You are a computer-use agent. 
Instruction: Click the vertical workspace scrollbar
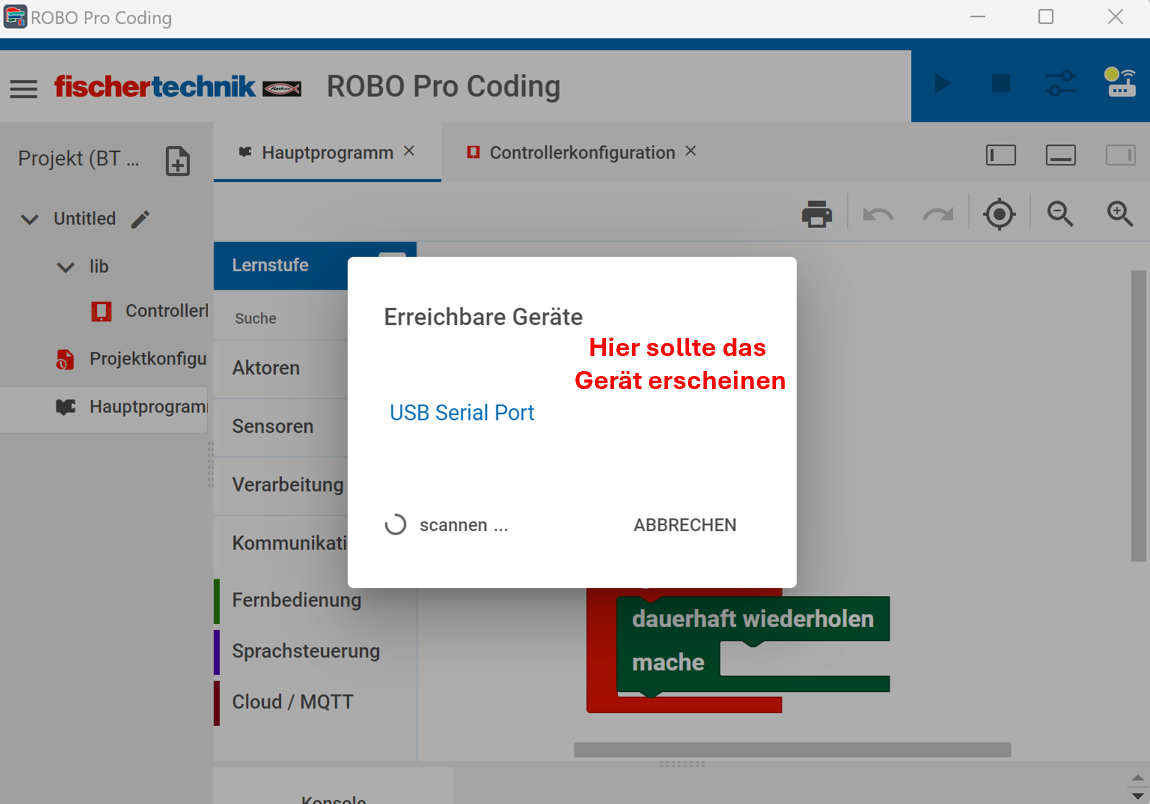coord(1138,416)
